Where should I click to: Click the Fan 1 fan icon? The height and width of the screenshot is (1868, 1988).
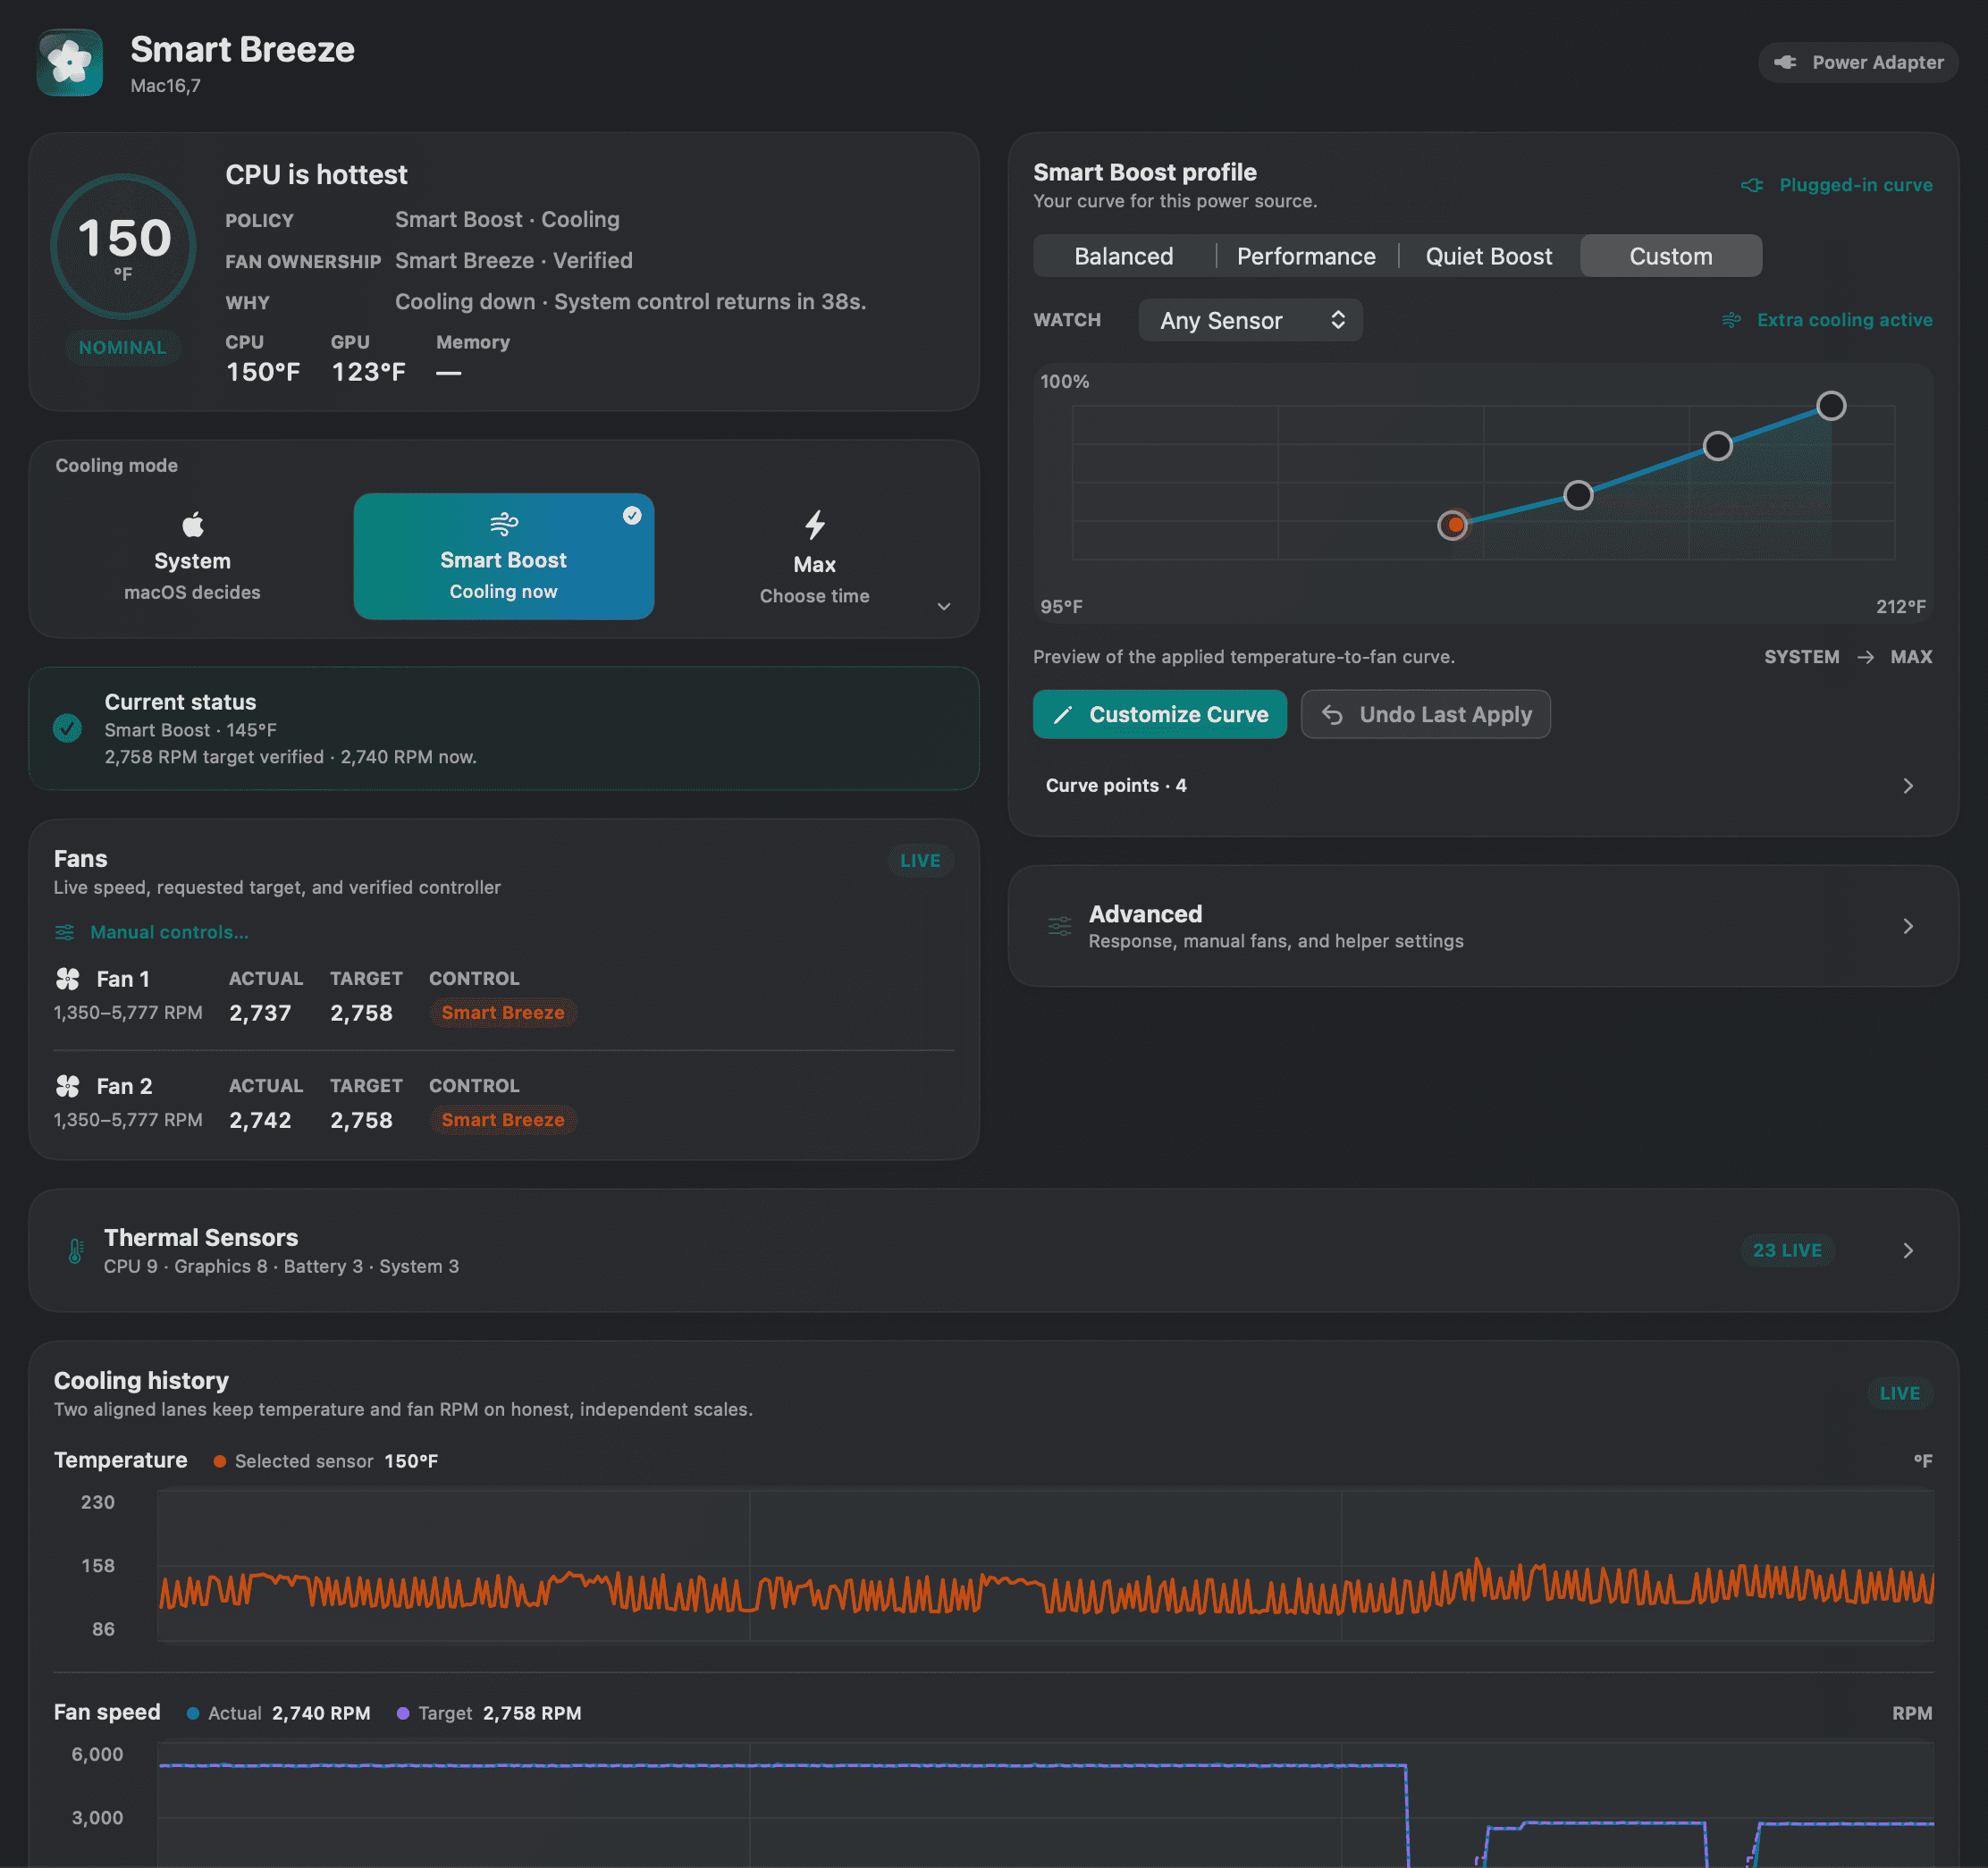coord(68,978)
